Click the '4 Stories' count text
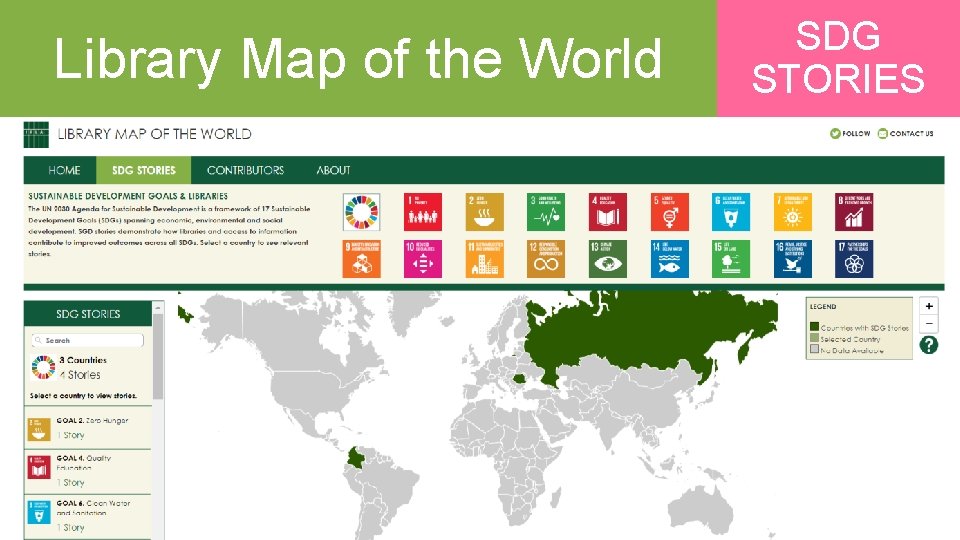The image size is (960, 540). [80, 375]
